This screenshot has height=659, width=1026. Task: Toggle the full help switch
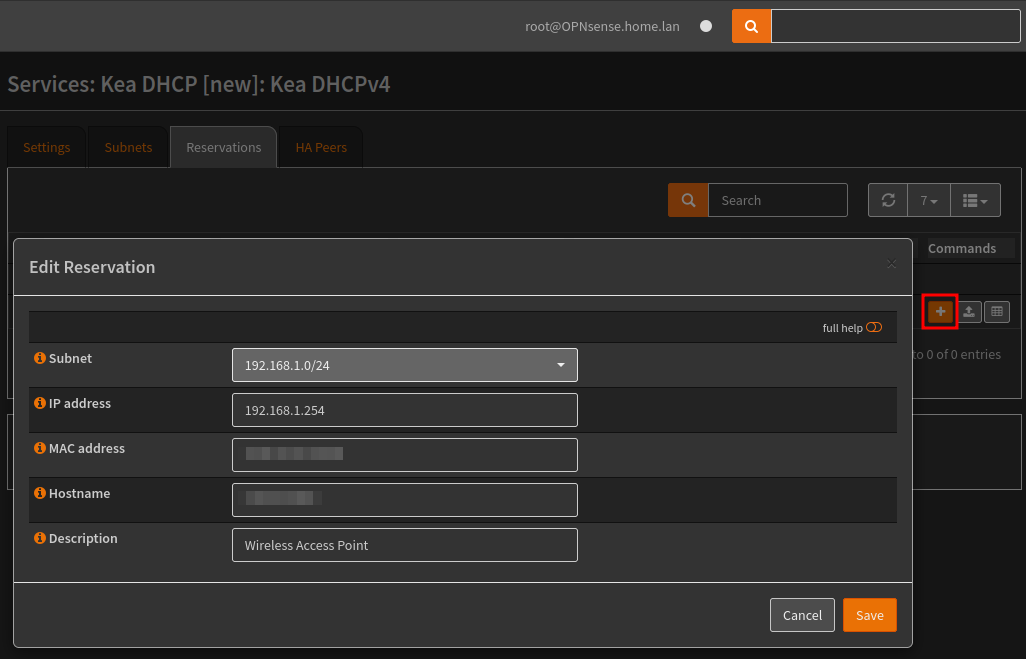[874, 327]
